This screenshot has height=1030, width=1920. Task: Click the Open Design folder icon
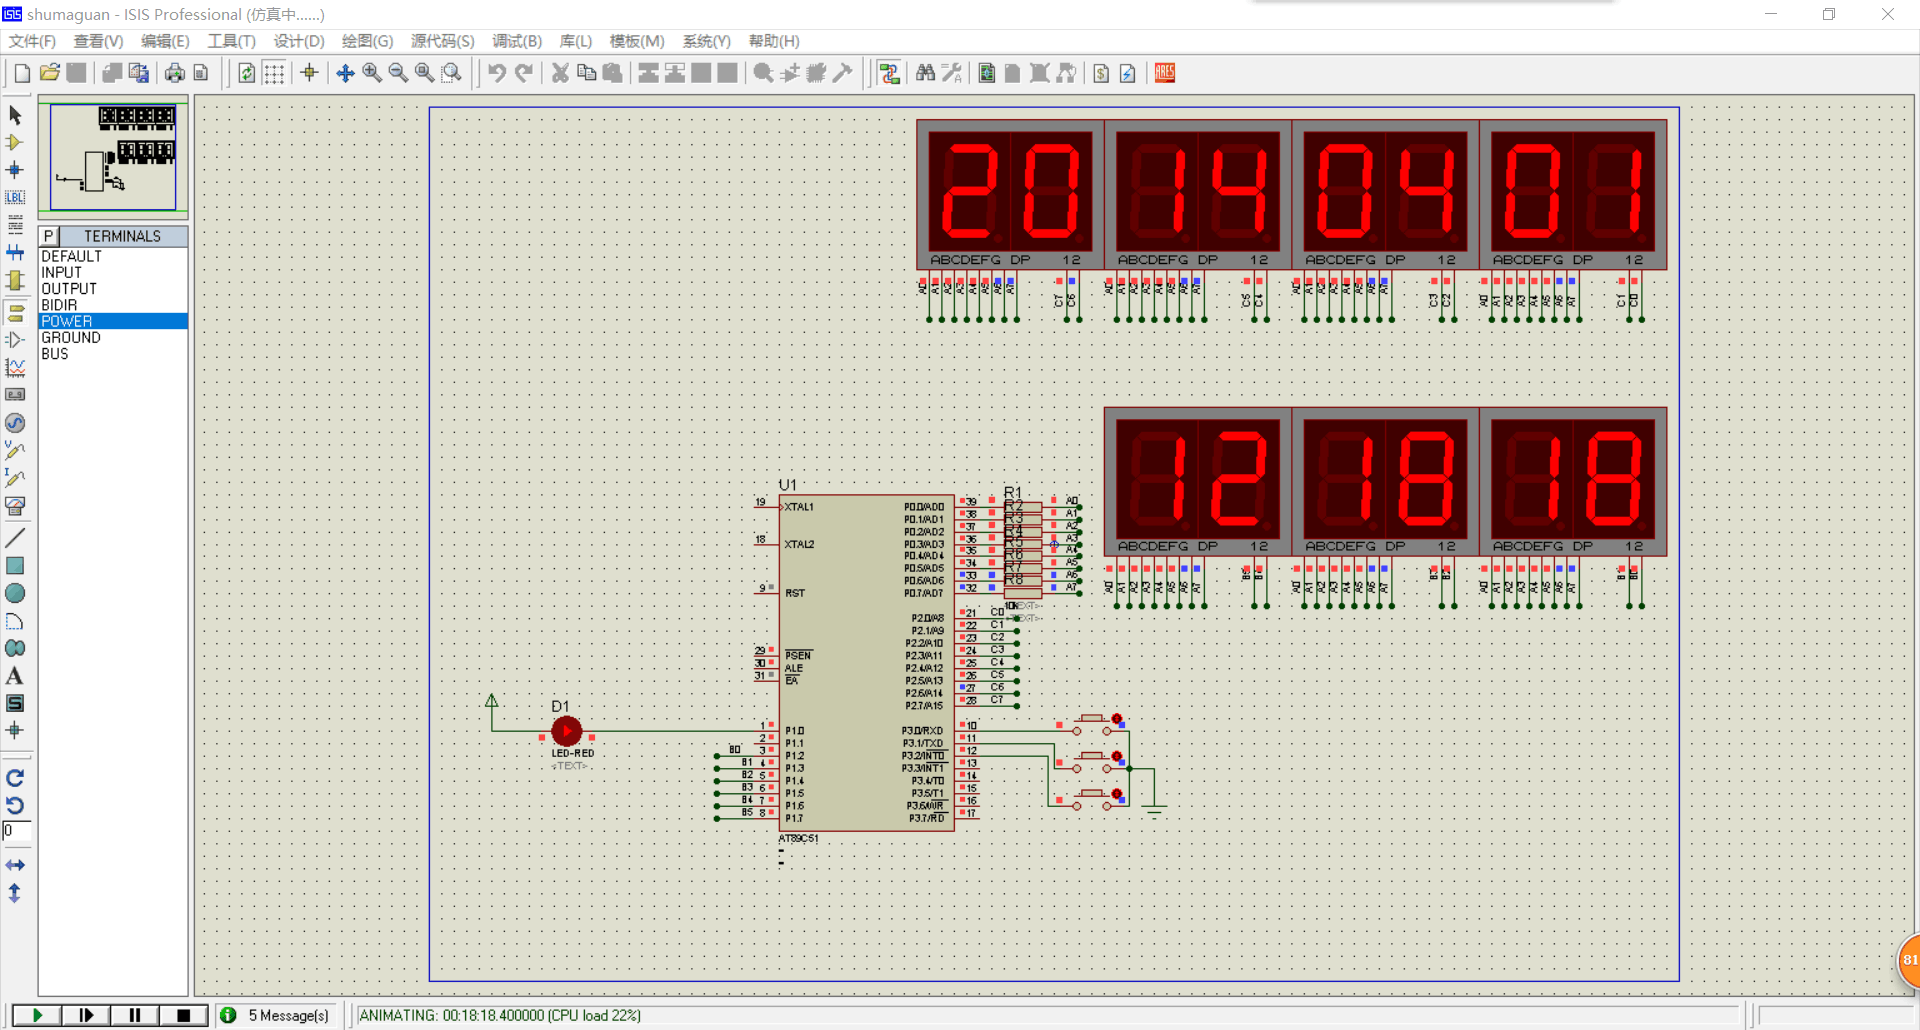click(49, 73)
